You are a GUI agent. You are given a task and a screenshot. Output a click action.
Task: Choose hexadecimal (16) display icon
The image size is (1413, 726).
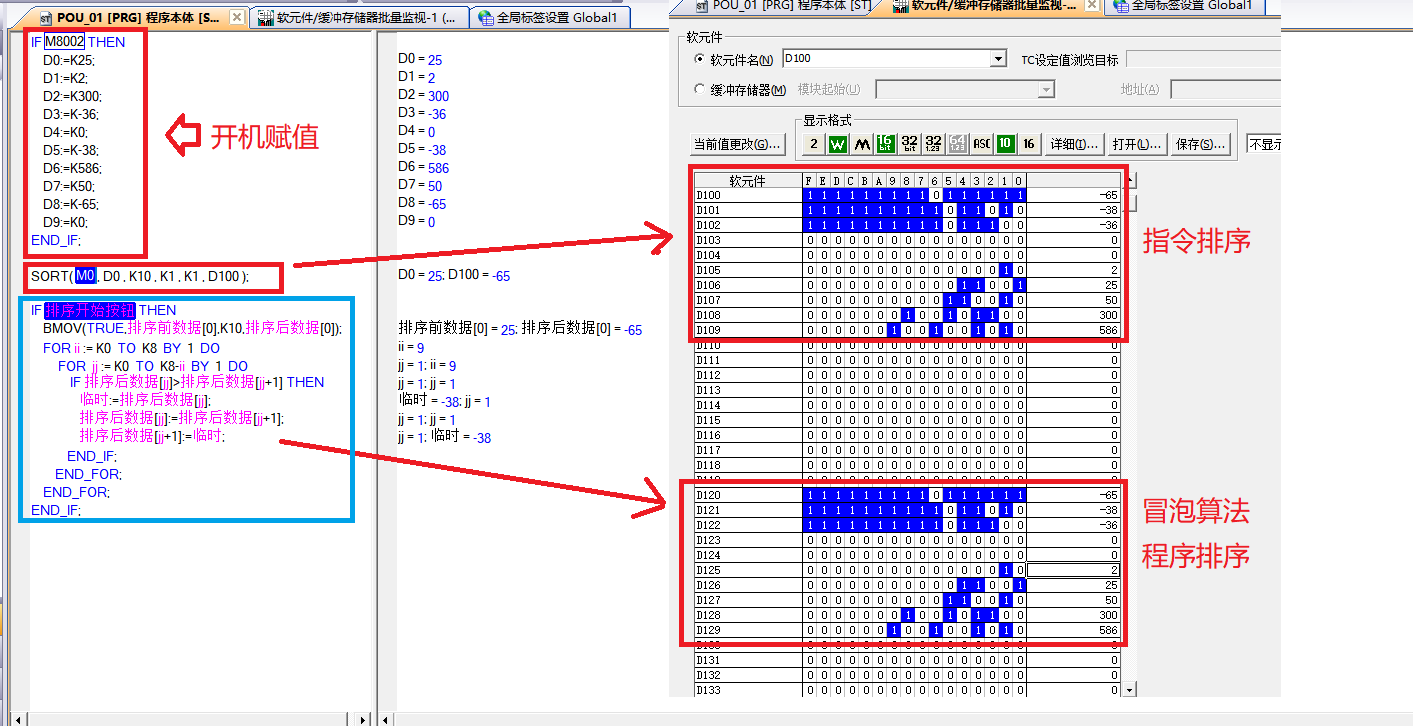click(1029, 144)
